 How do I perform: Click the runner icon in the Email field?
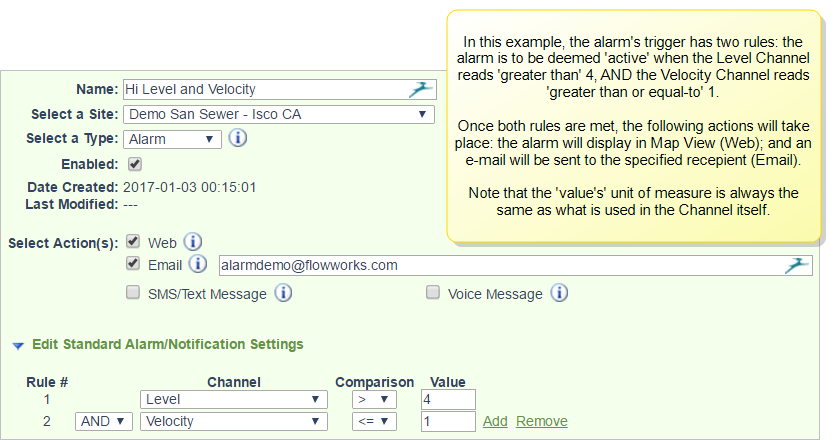pyautogui.click(x=797, y=265)
